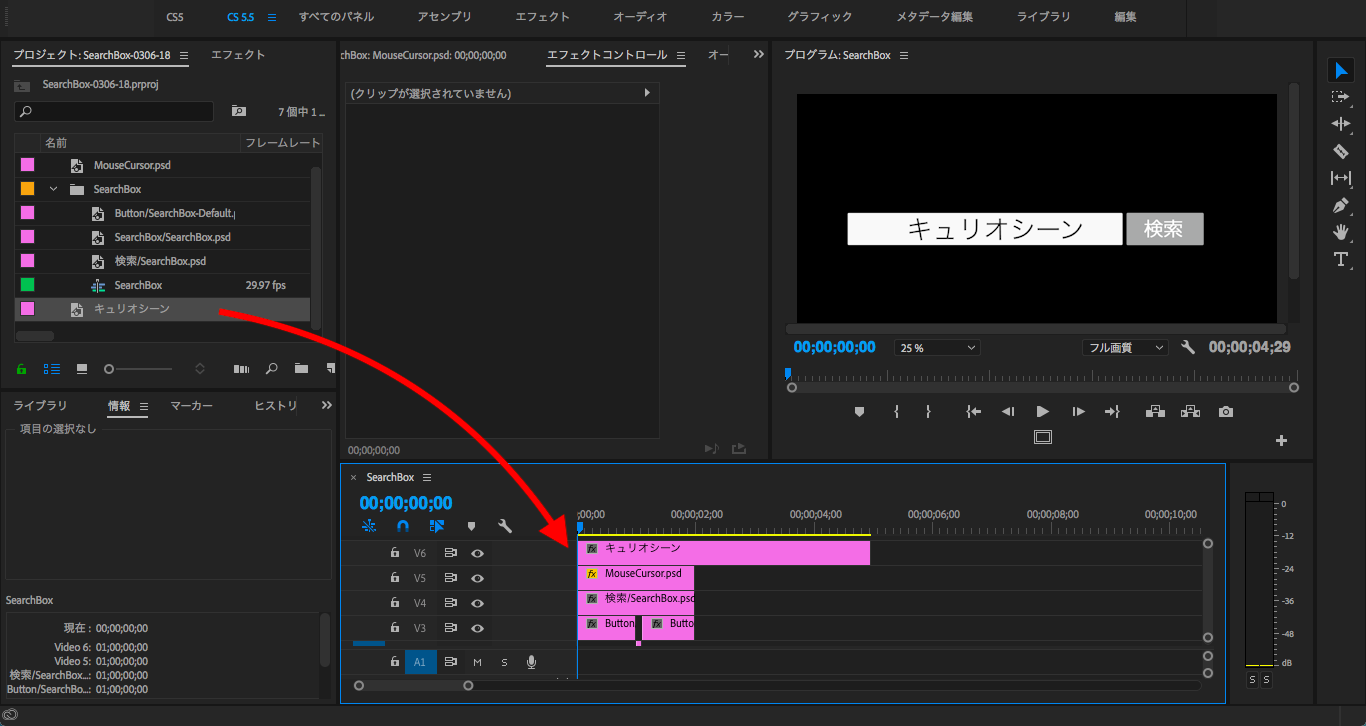
Task: Toggle the lock on track V5
Action: pyautogui.click(x=395, y=578)
